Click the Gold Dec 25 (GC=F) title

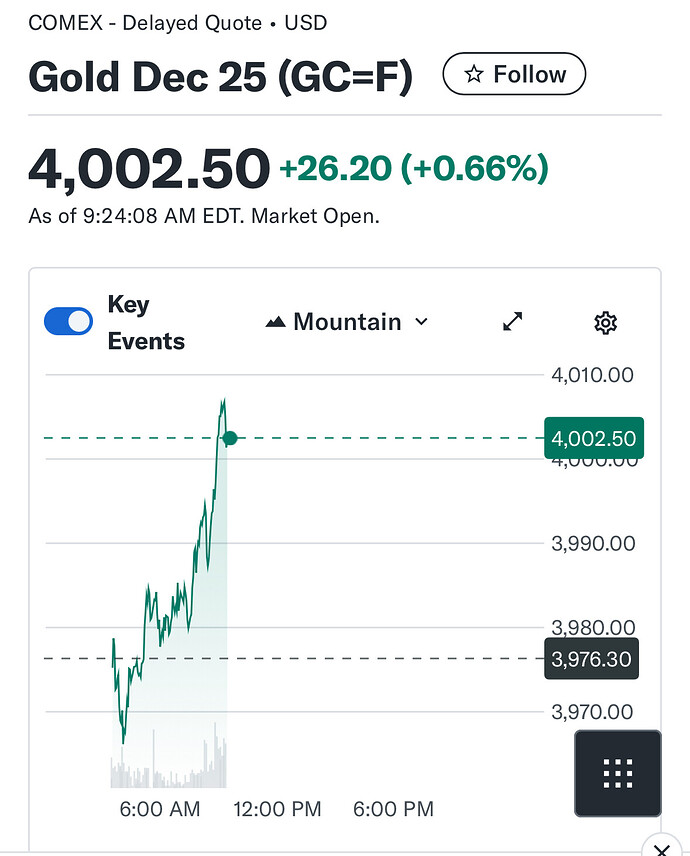click(x=220, y=77)
